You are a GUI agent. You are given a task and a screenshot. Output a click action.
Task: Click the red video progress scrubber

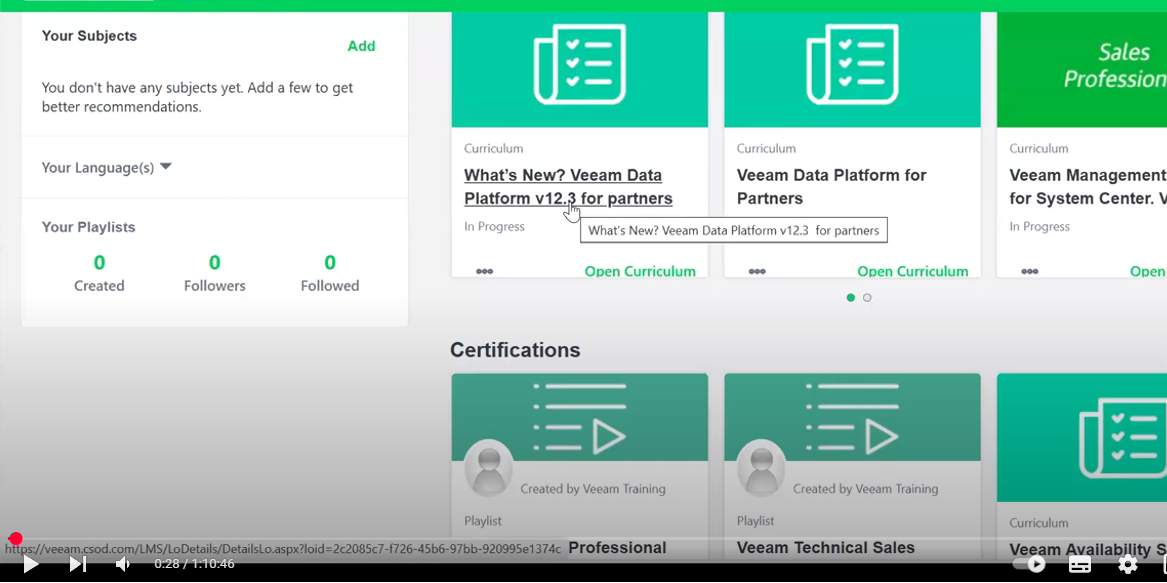point(15,538)
